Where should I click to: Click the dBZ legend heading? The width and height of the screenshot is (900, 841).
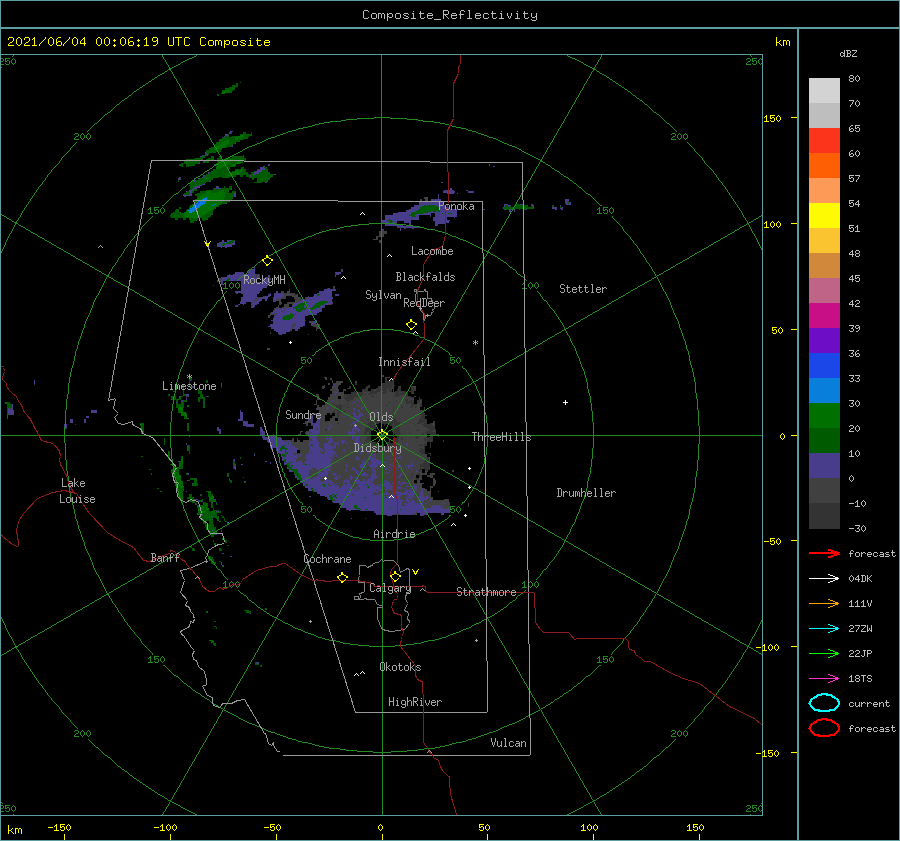pyautogui.click(x=848, y=53)
